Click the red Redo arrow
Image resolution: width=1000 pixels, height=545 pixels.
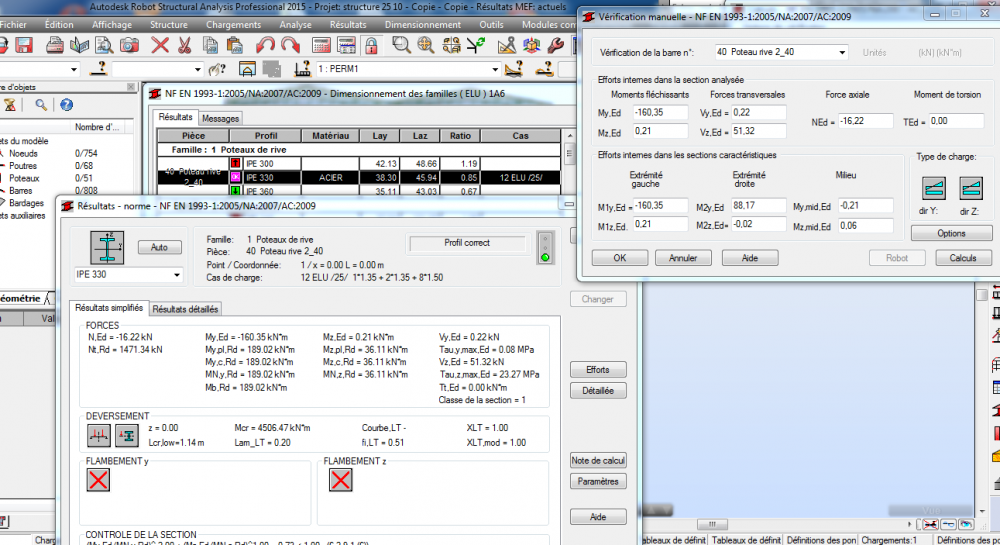tap(290, 45)
